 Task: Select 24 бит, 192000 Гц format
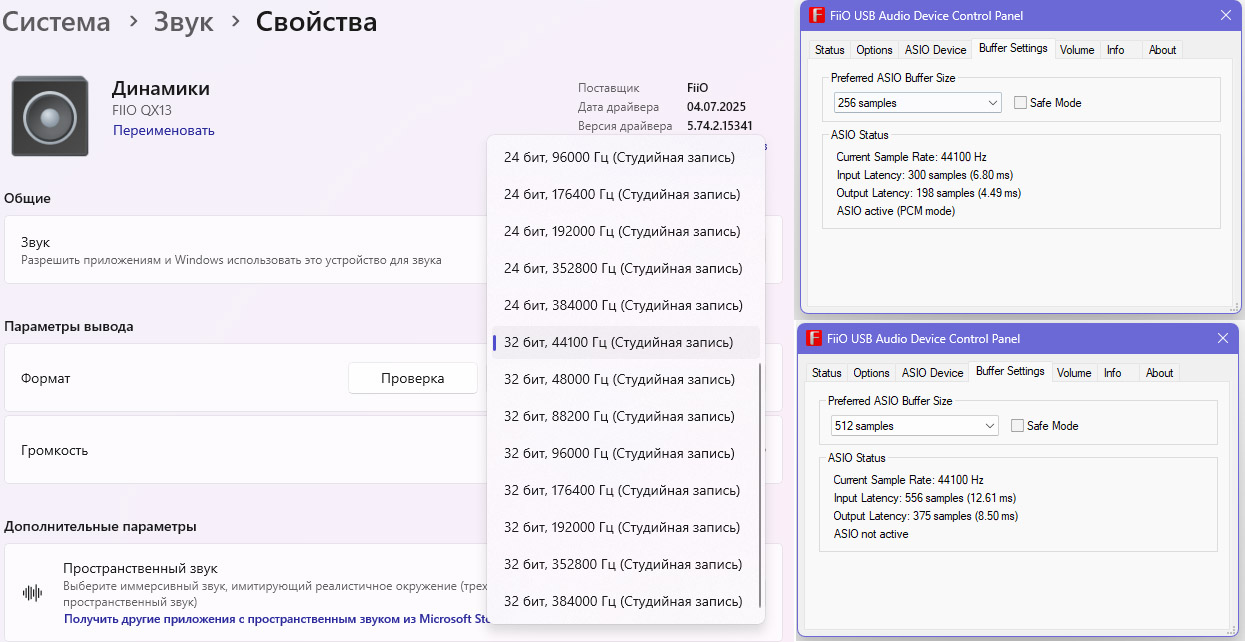[625, 231]
